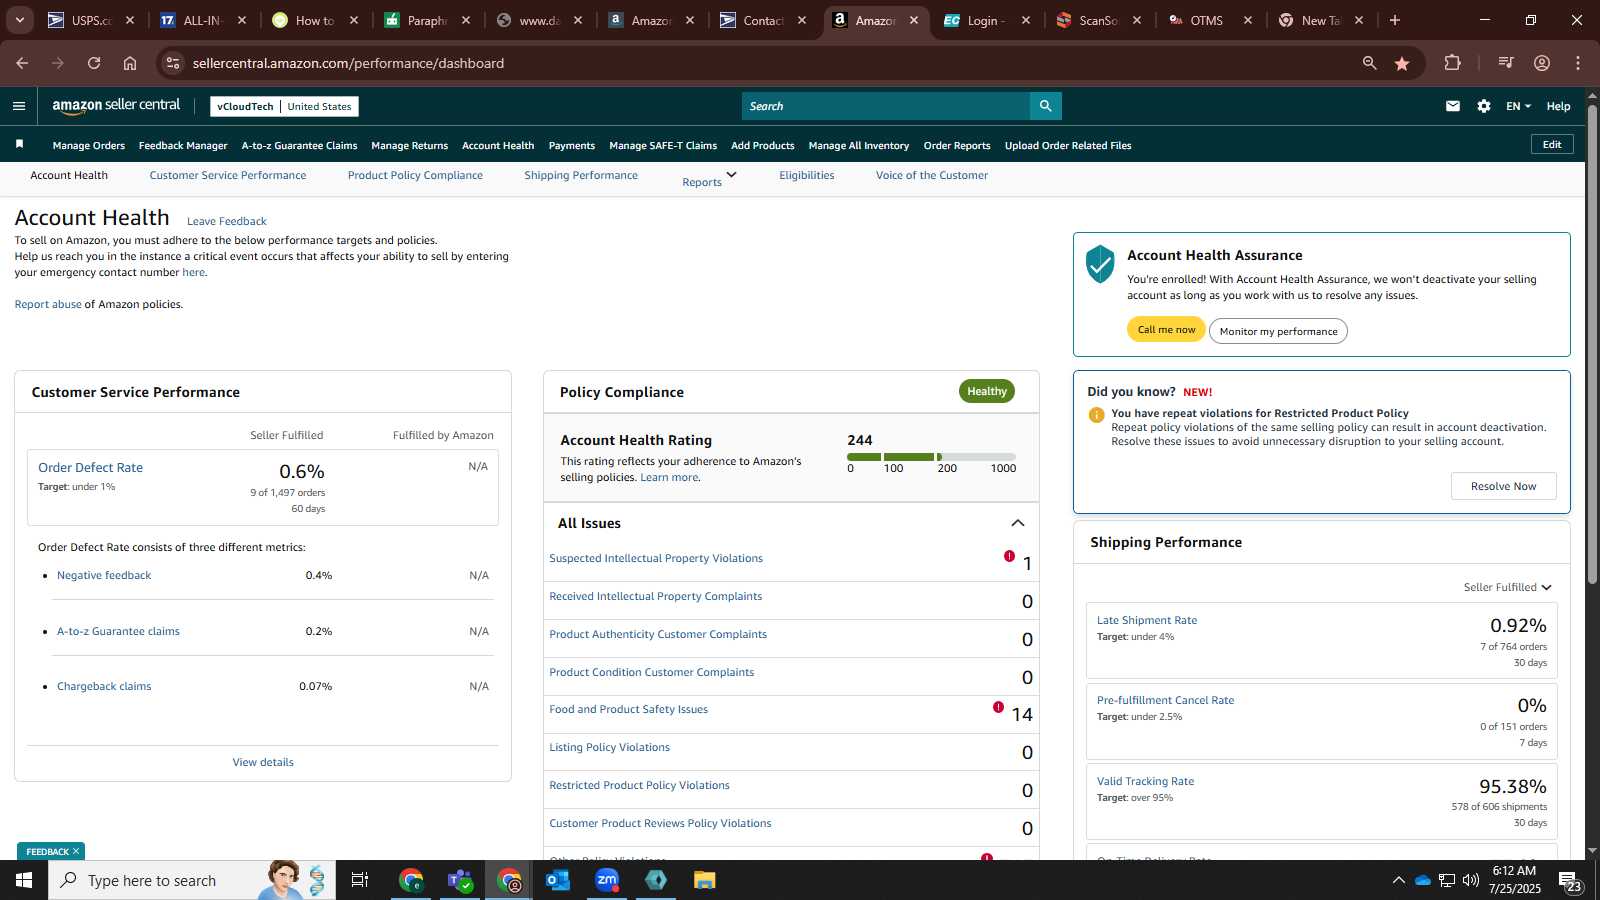The height and width of the screenshot is (900, 1600).
Task: Click the Seller Central search field
Action: tap(886, 106)
